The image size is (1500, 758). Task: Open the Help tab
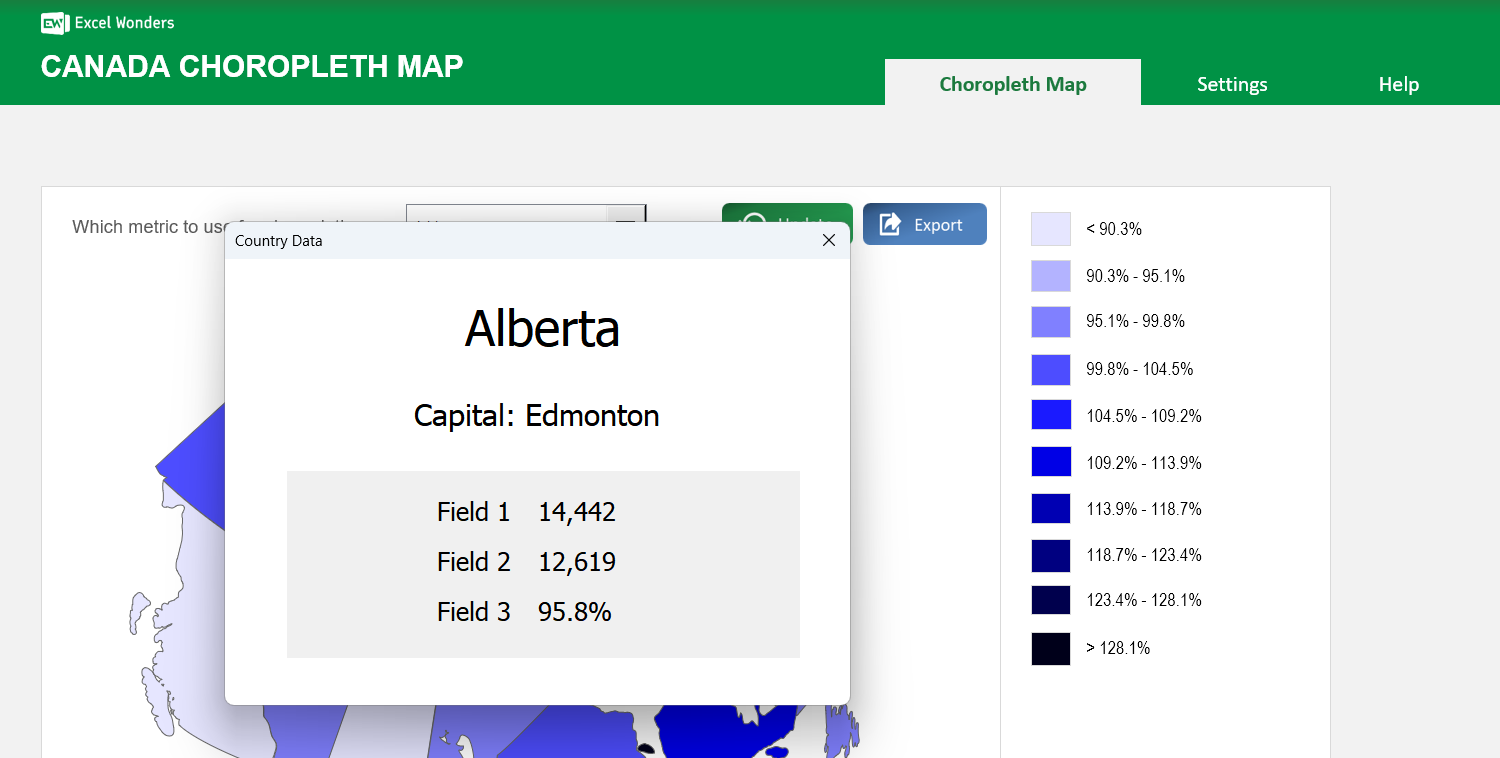1398,84
